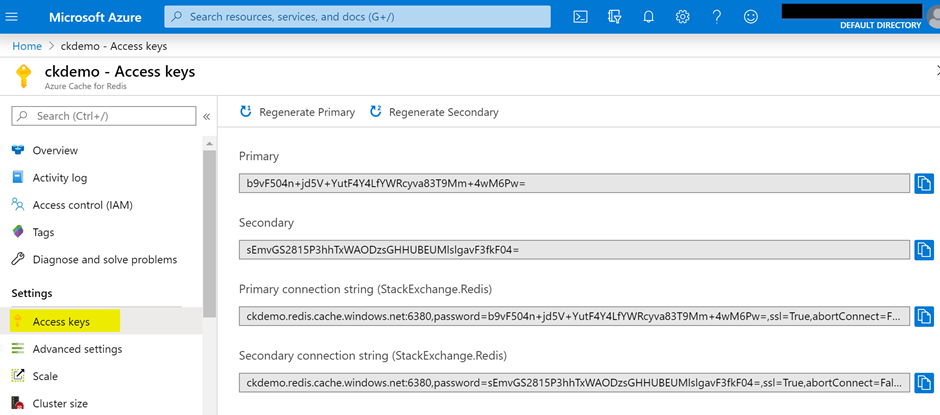Image resolution: width=940 pixels, height=415 pixels.
Task: Open the DEFAULT DIRECTORY account menu
Action: coord(880,25)
